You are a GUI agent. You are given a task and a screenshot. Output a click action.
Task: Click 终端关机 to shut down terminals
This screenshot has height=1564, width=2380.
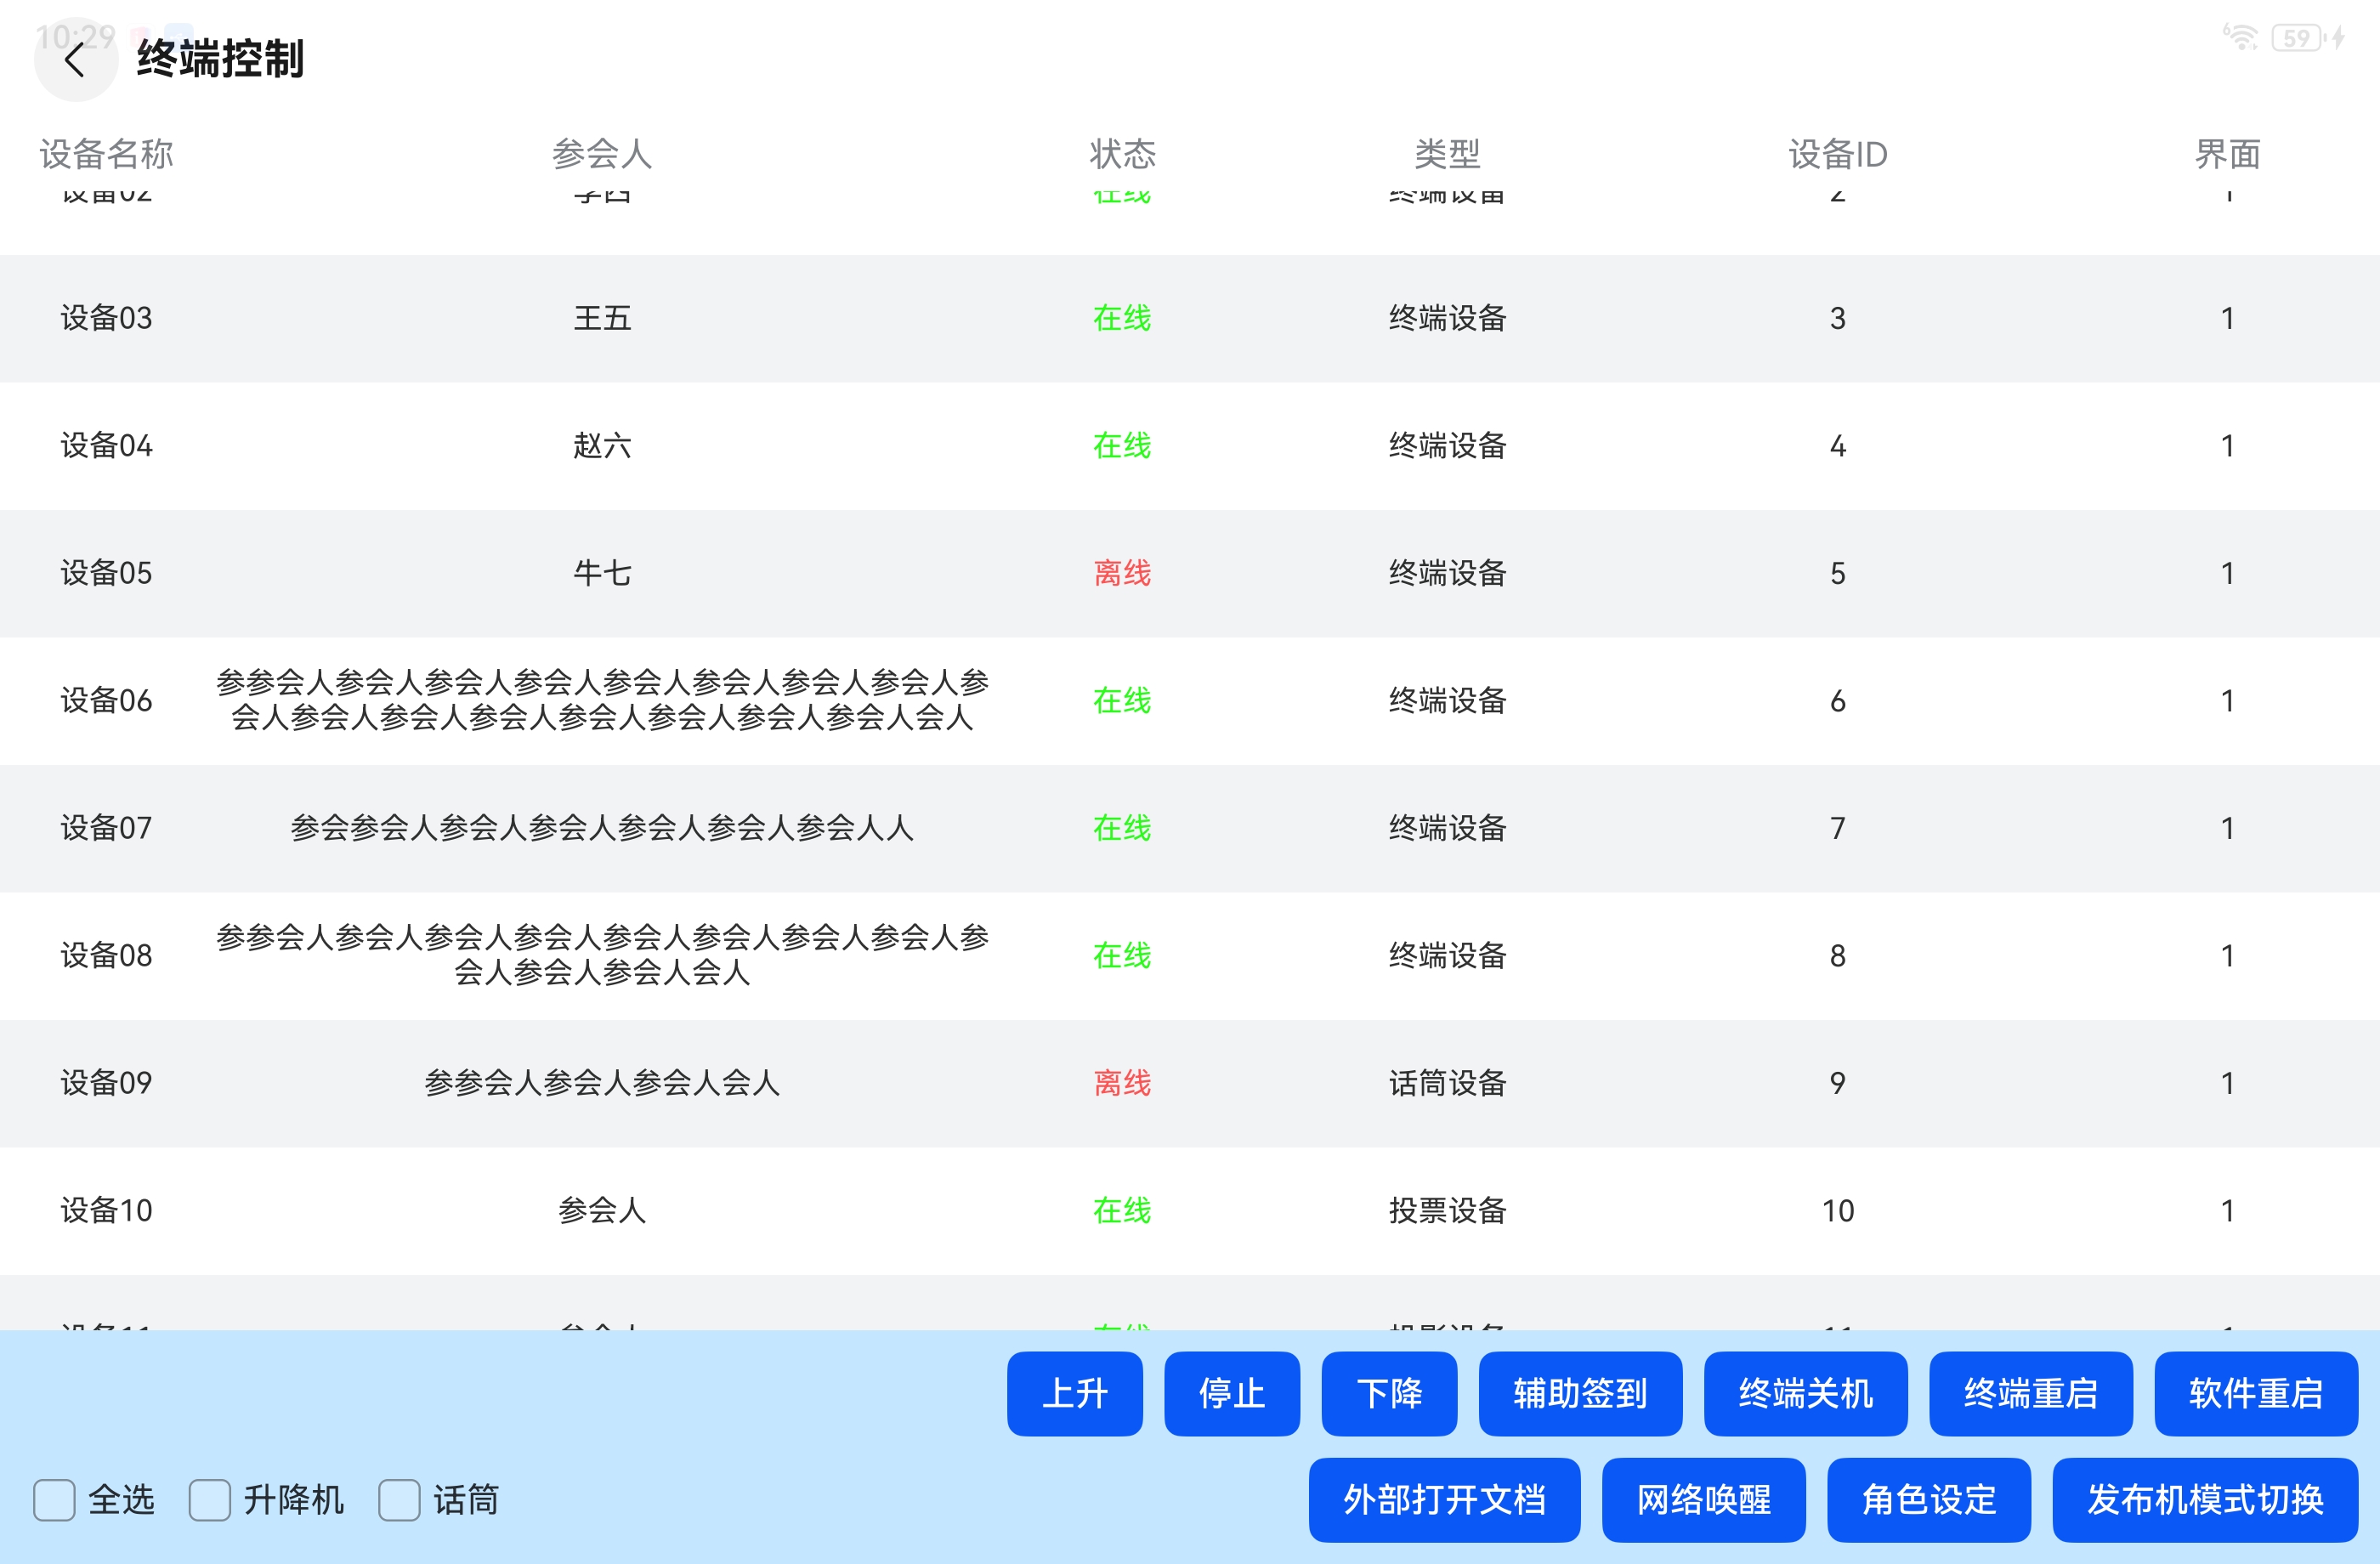1805,1394
